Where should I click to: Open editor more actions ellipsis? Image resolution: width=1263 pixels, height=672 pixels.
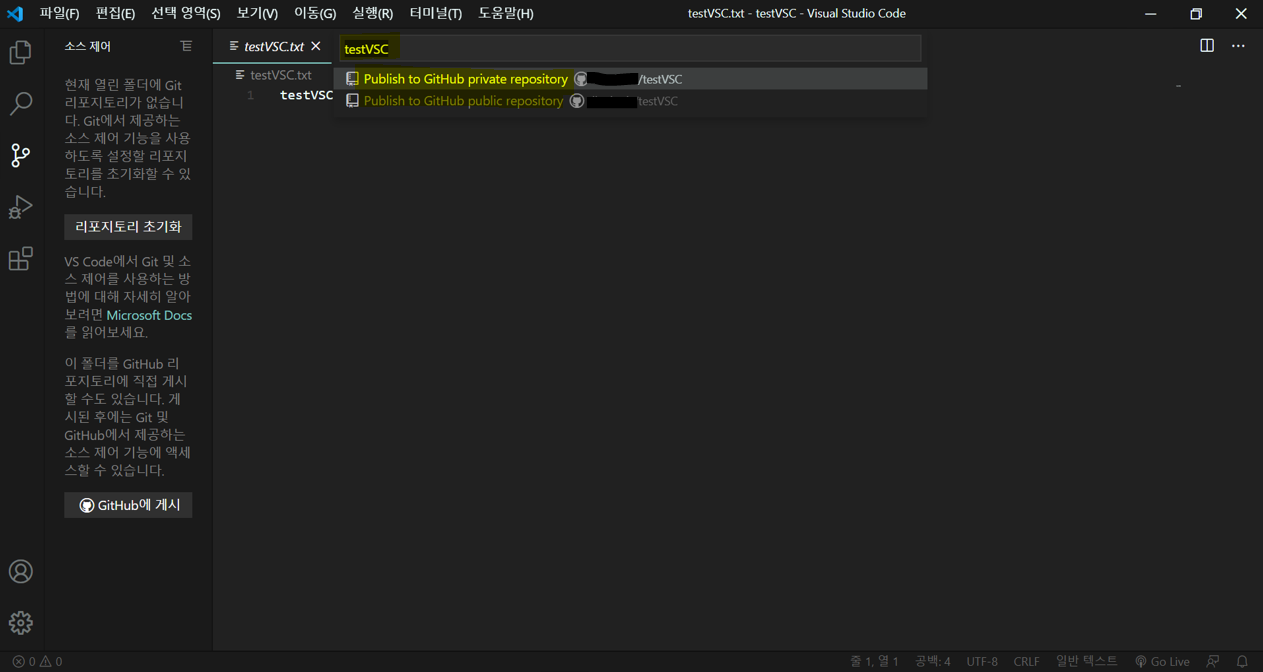click(1238, 46)
